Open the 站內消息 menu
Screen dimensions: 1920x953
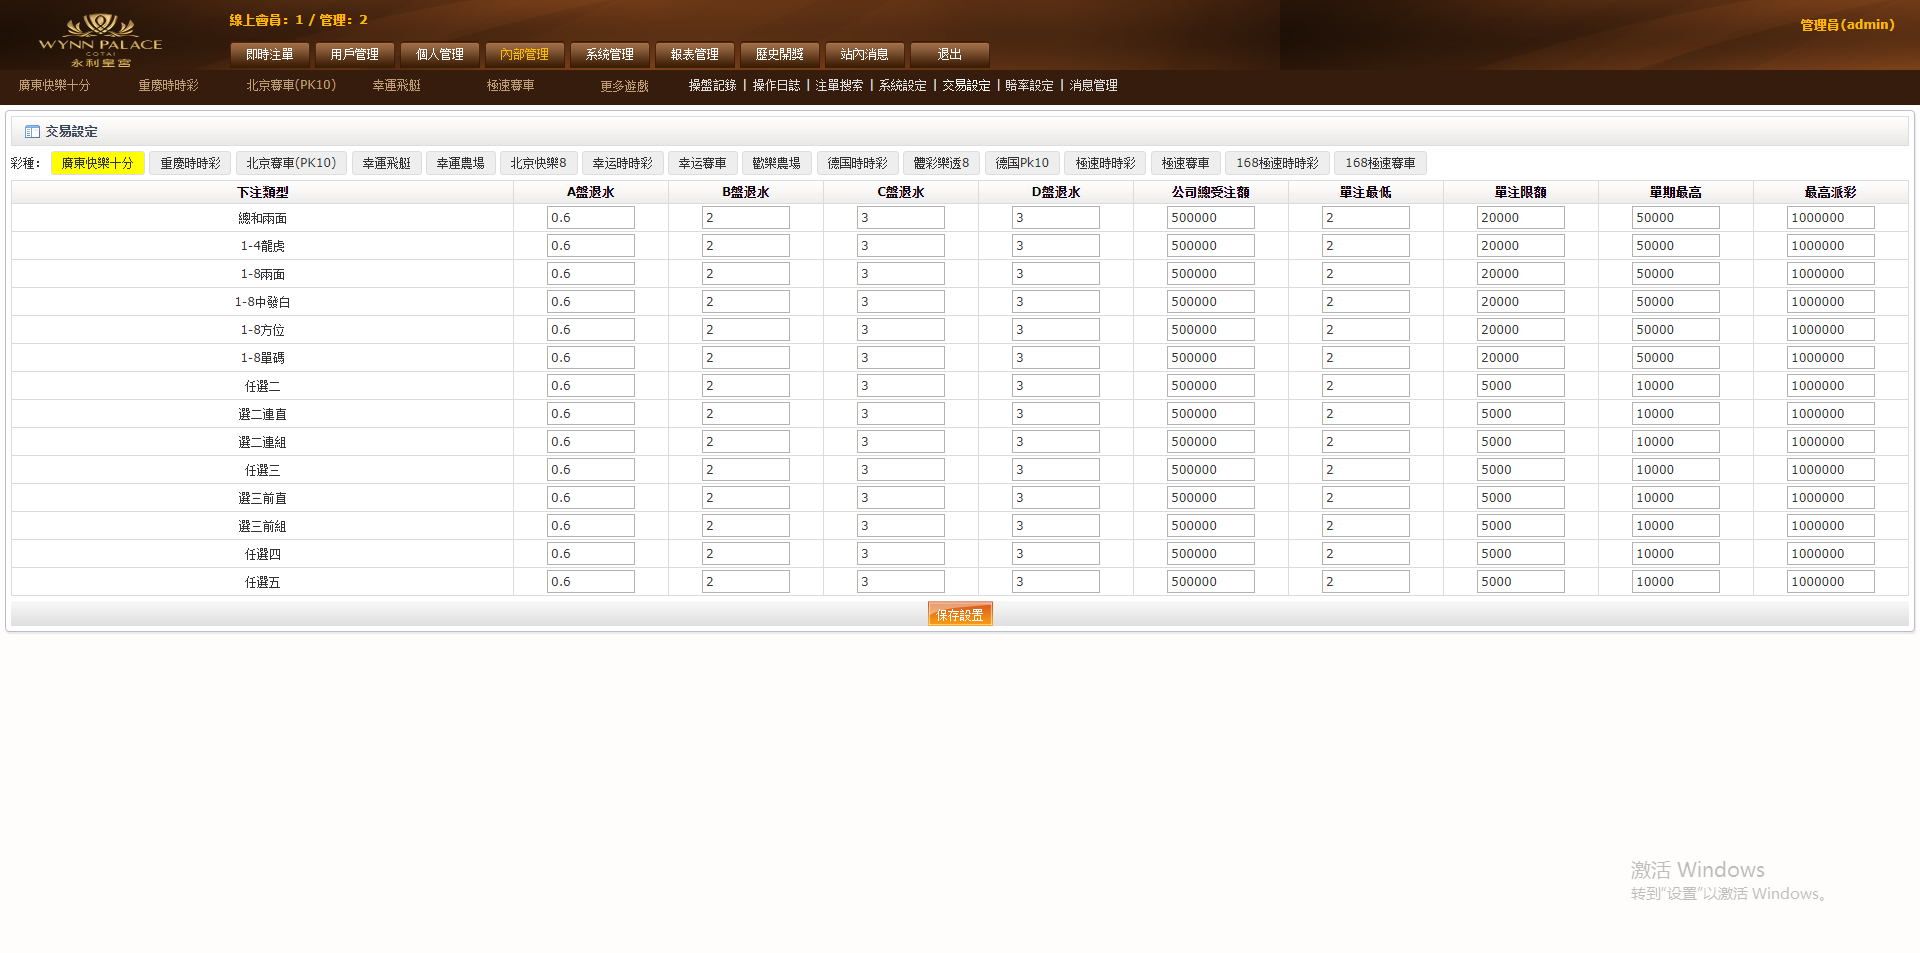tap(865, 54)
